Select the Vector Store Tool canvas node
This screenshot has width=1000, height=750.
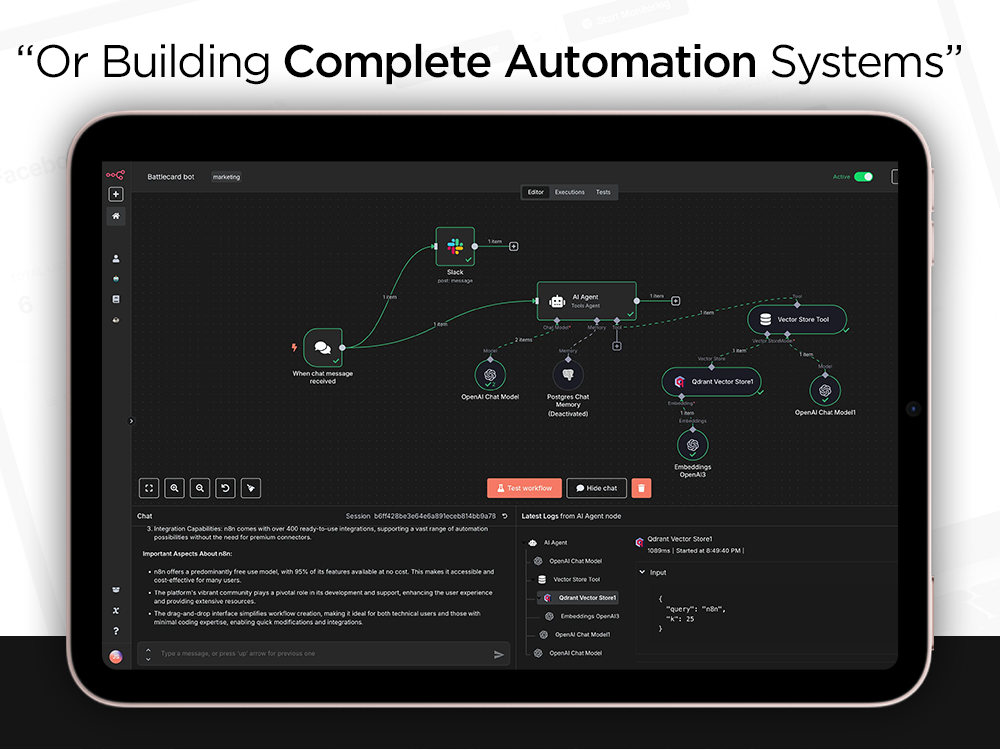click(x=797, y=320)
